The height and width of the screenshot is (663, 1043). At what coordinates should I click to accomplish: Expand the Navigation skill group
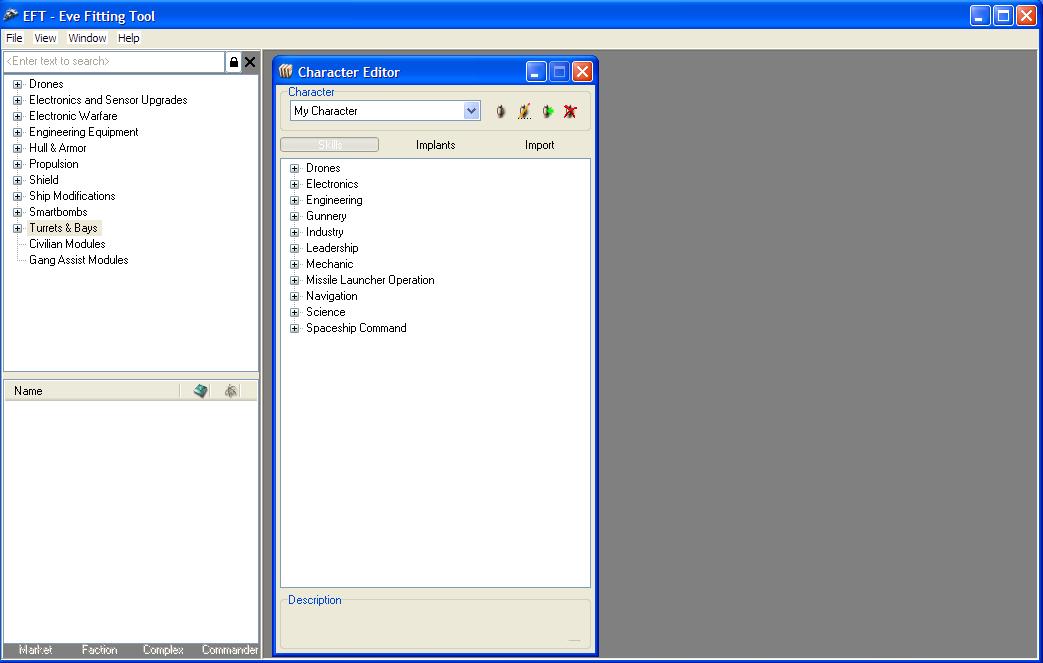(x=295, y=296)
